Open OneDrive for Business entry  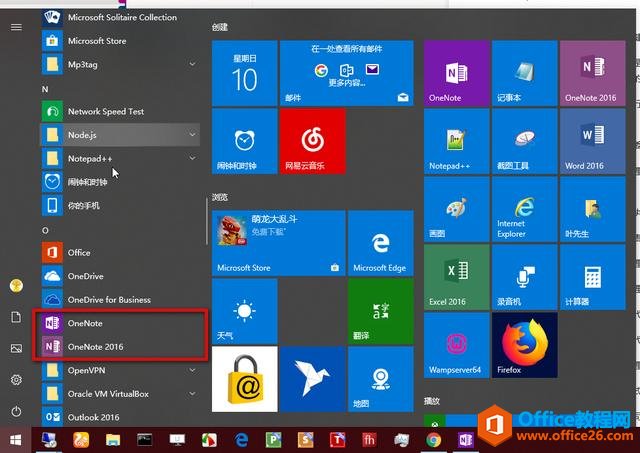click(x=121, y=300)
